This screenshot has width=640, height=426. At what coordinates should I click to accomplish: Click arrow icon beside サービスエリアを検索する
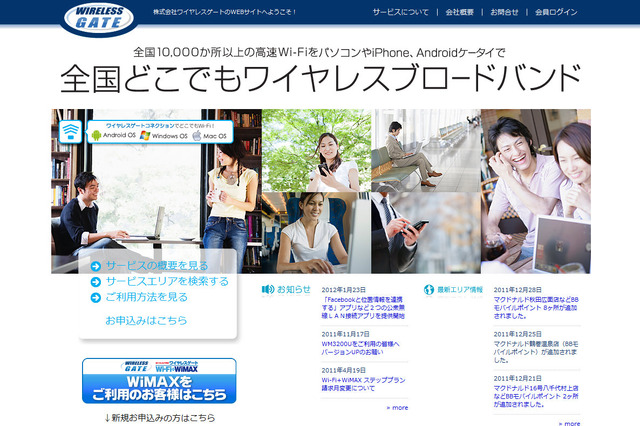pyautogui.click(x=96, y=282)
